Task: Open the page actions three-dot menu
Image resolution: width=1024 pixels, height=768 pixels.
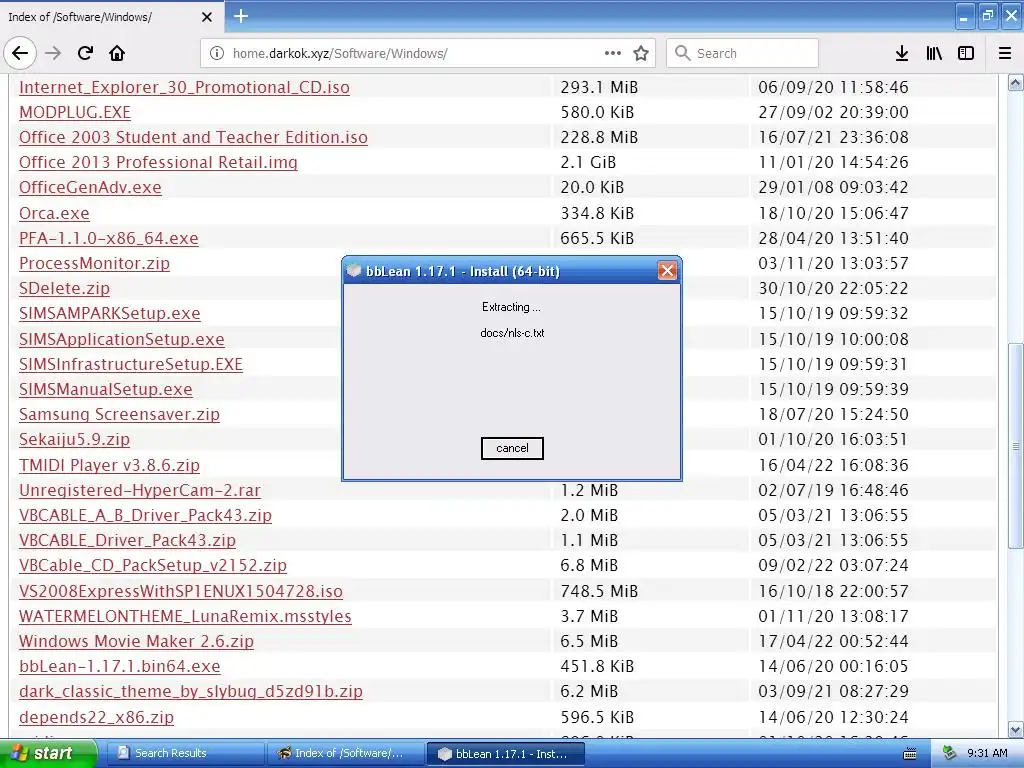Action: click(x=613, y=53)
